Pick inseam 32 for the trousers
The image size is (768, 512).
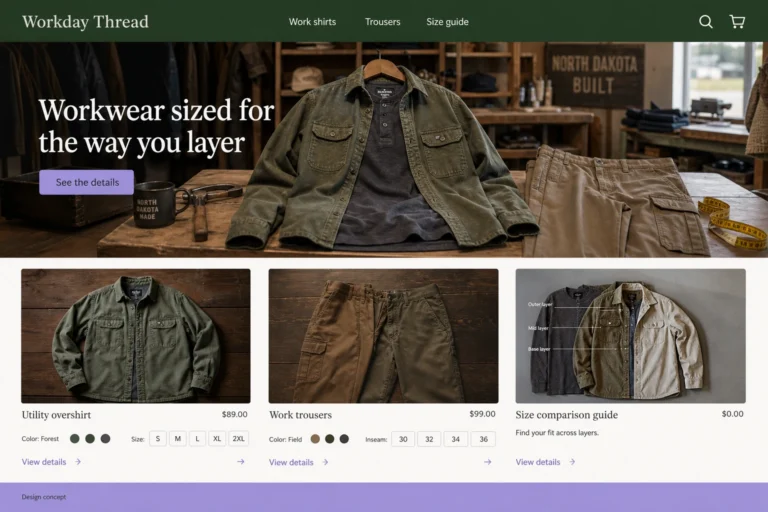click(429, 439)
